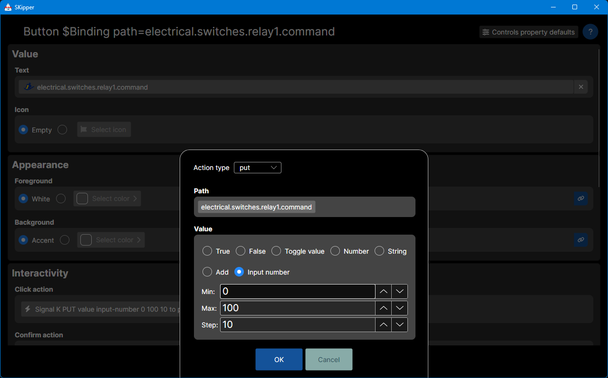608x378 pixels.
Task: Increase the Min value with up arrow
Action: tap(383, 292)
